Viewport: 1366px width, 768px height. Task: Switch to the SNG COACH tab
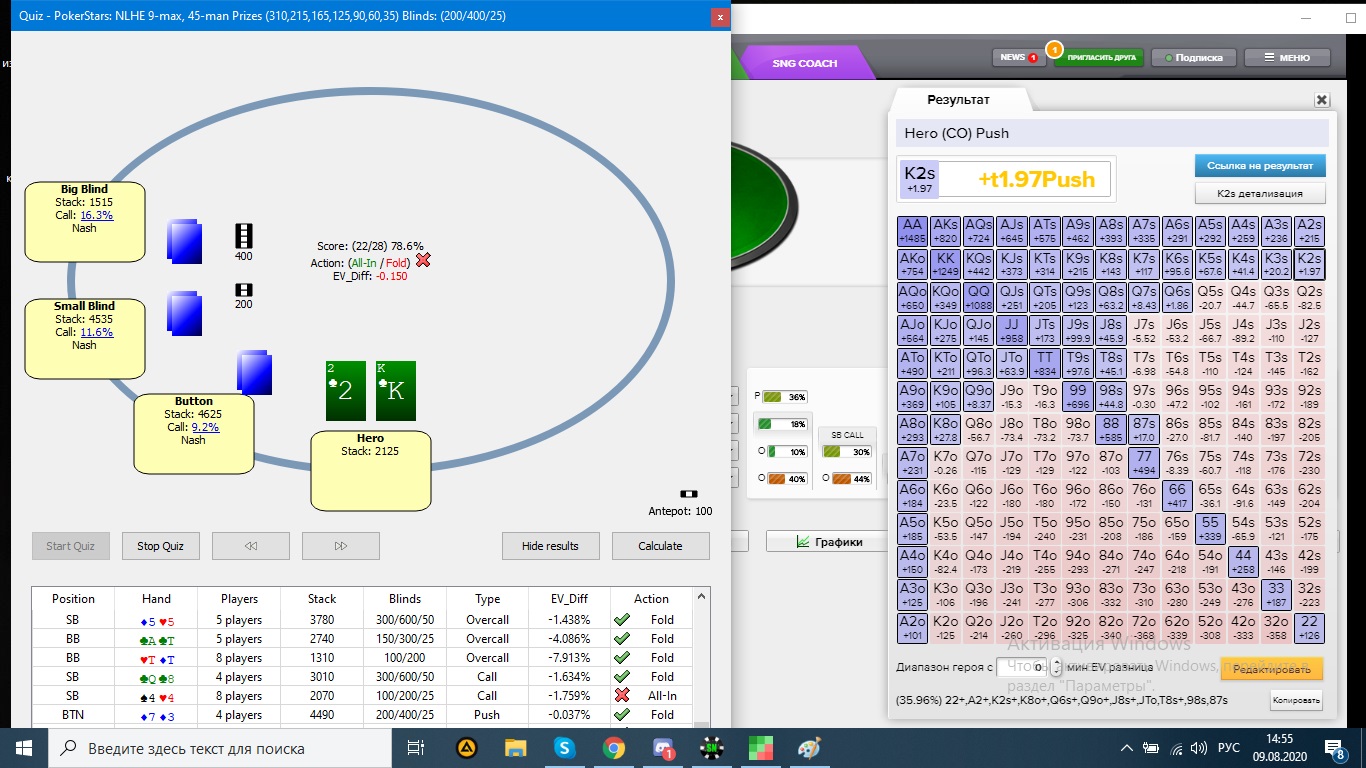[804, 63]
